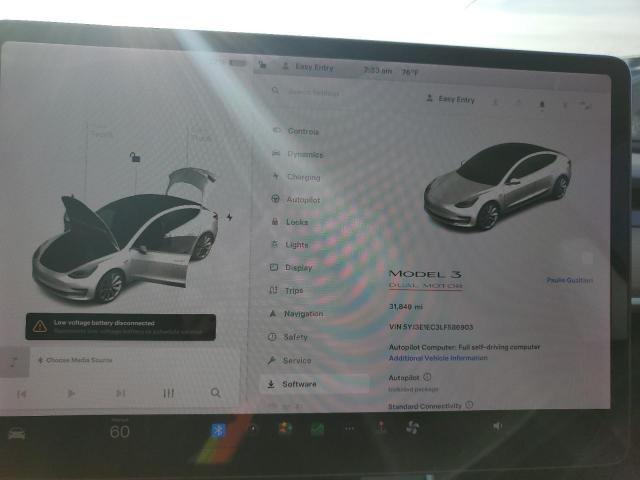
Task: Open the Bluetooth app in the bottom bar
Action: click(x=218, y=430)
